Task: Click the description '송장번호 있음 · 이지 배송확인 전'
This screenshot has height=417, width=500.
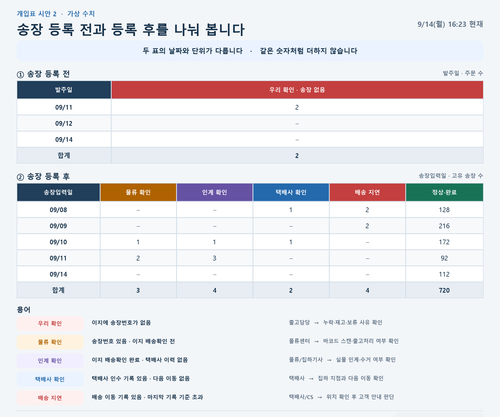Action: point(133,341)
